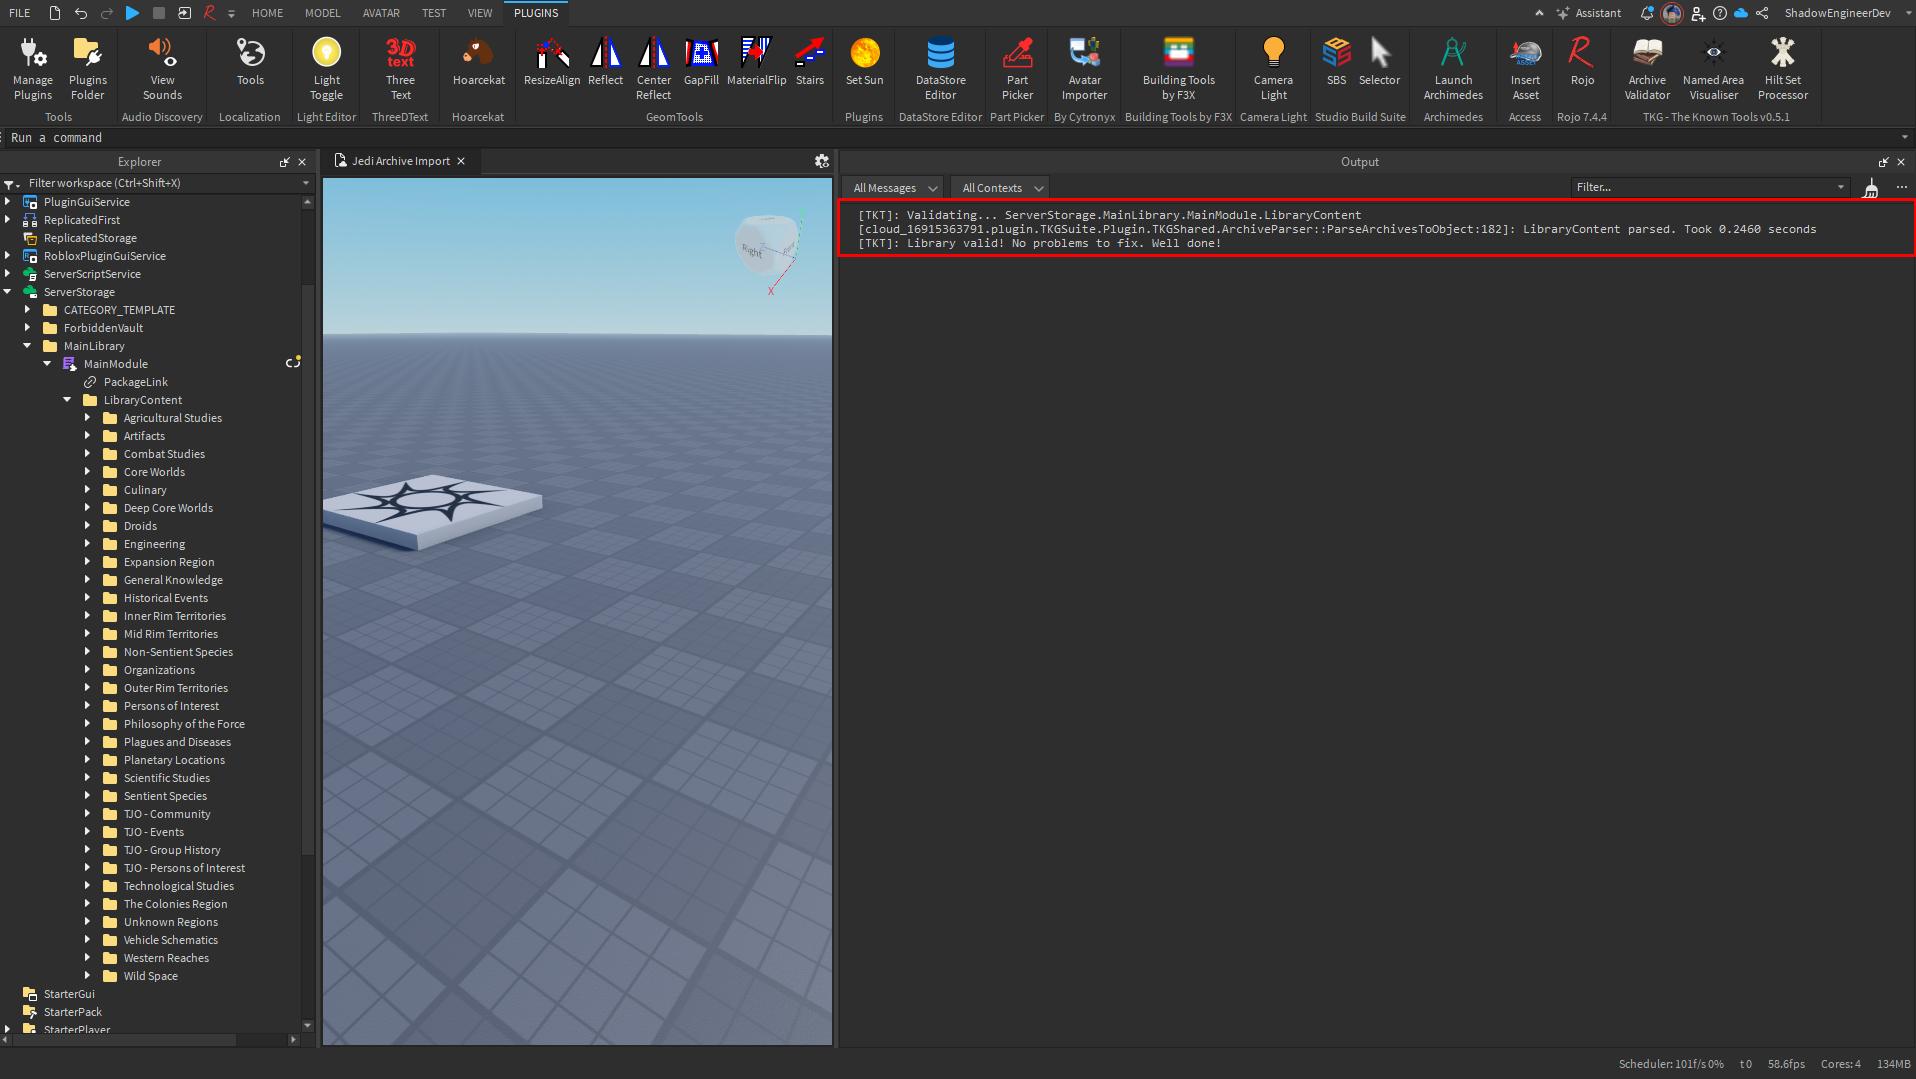Collapse the ServerStorage tree node
The image size is (1916, 1079).
click(8, 292)
